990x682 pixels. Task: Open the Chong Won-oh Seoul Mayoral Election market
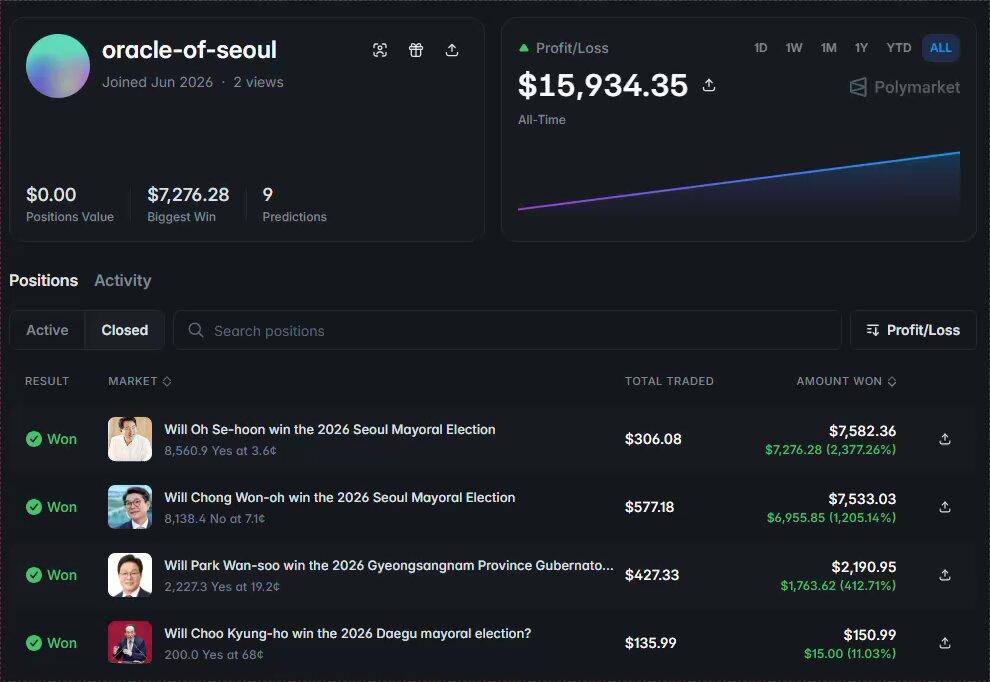(340, 498)
